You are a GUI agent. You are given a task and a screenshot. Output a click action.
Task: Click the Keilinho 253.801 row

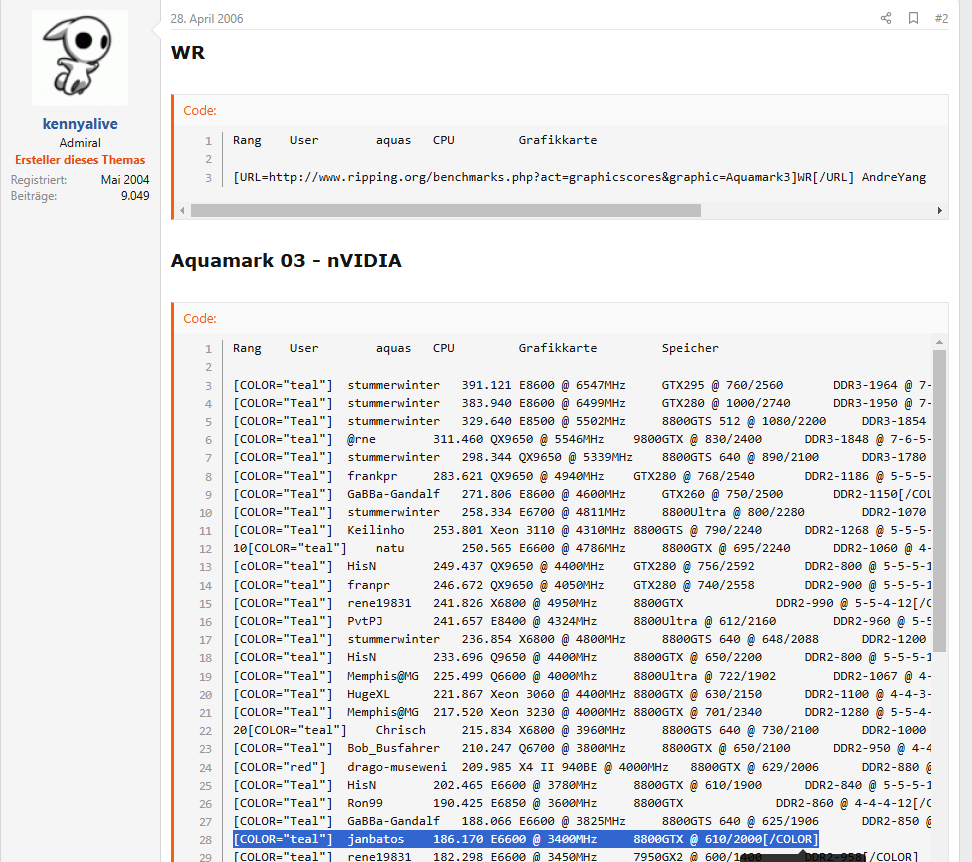[582, 530]
